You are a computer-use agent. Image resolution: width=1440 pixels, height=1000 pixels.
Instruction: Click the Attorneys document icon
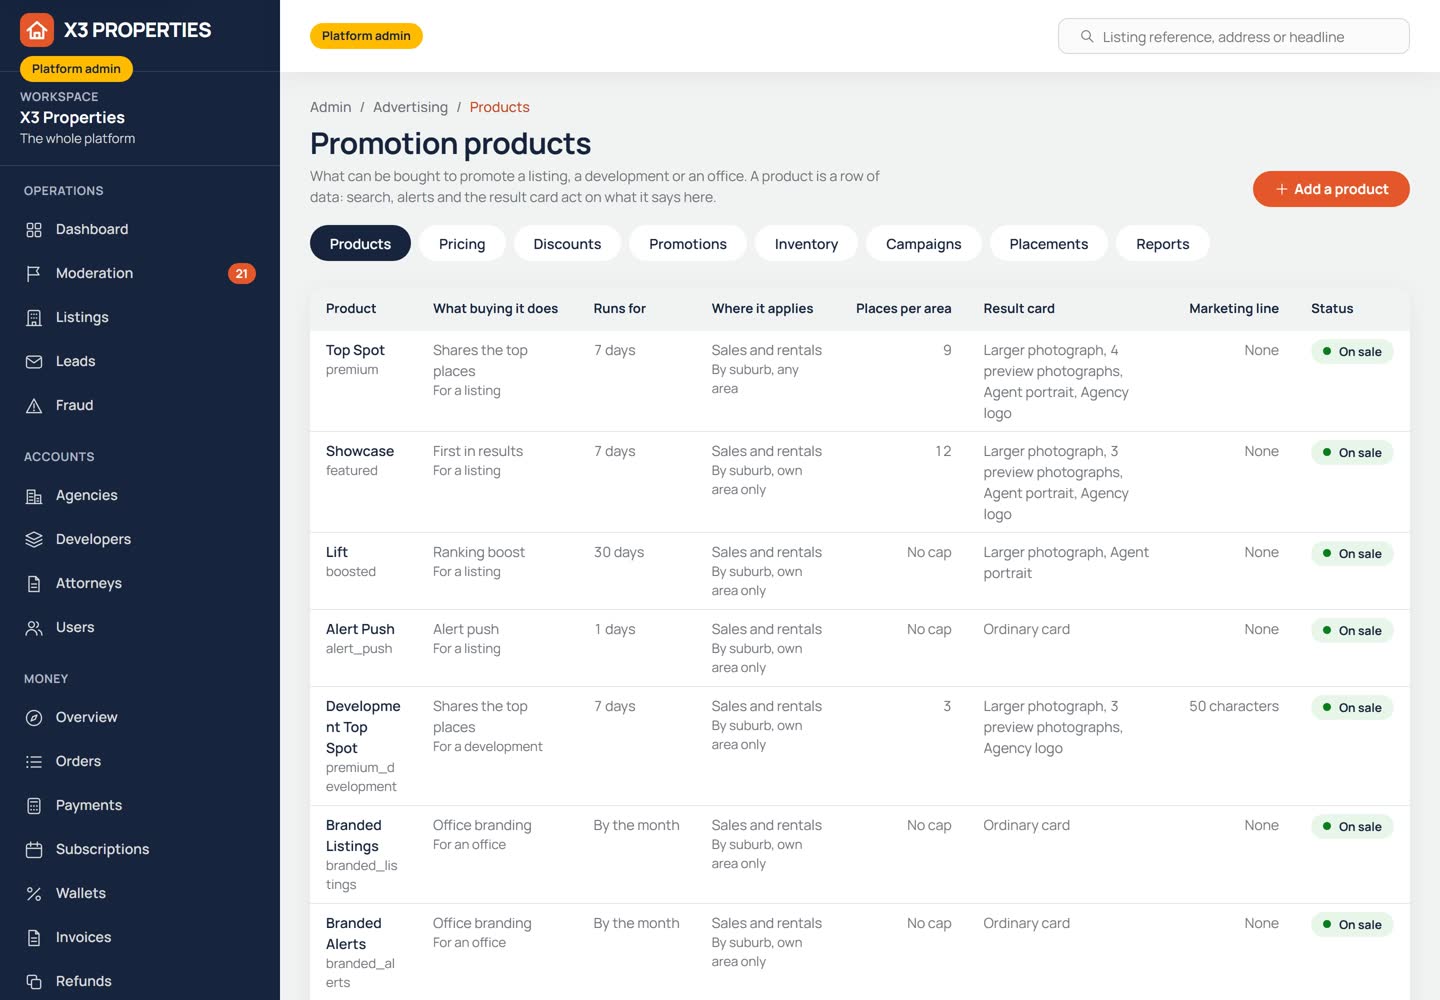click(x=34, y=584)
